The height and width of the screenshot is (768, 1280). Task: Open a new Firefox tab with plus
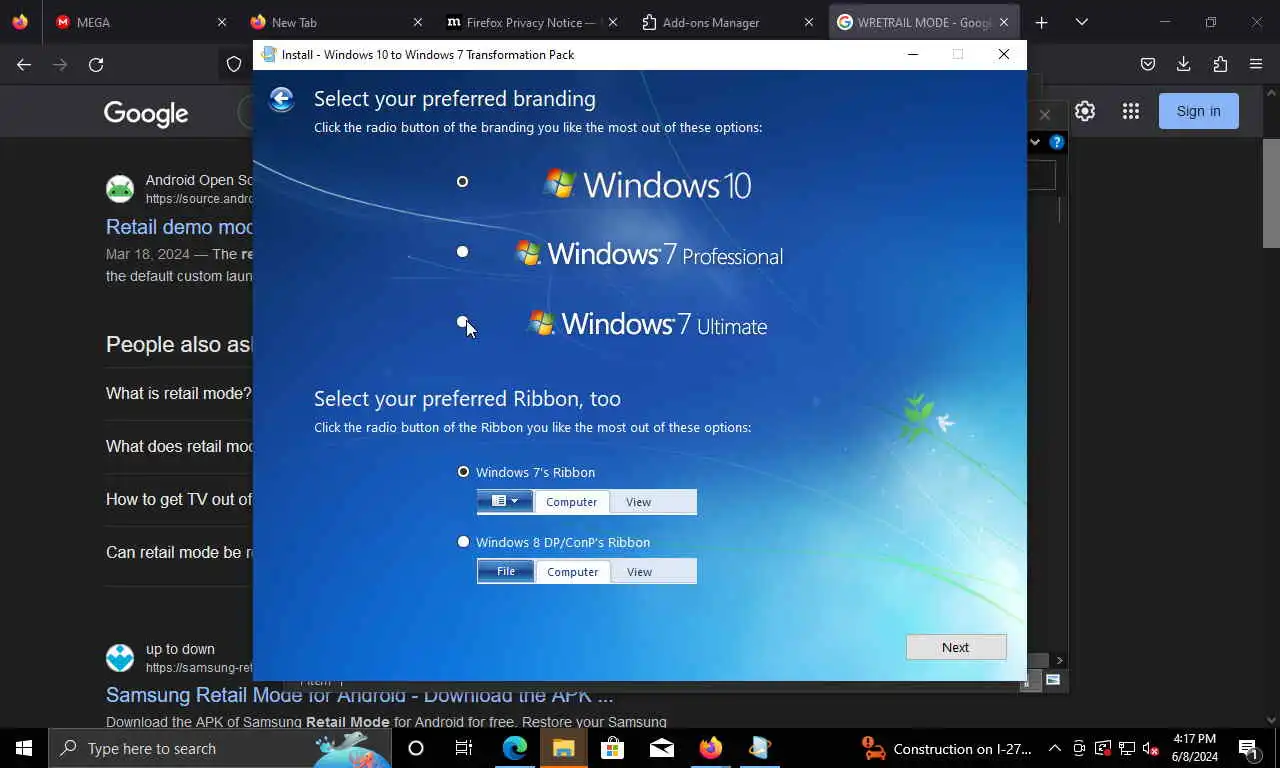1041,22
